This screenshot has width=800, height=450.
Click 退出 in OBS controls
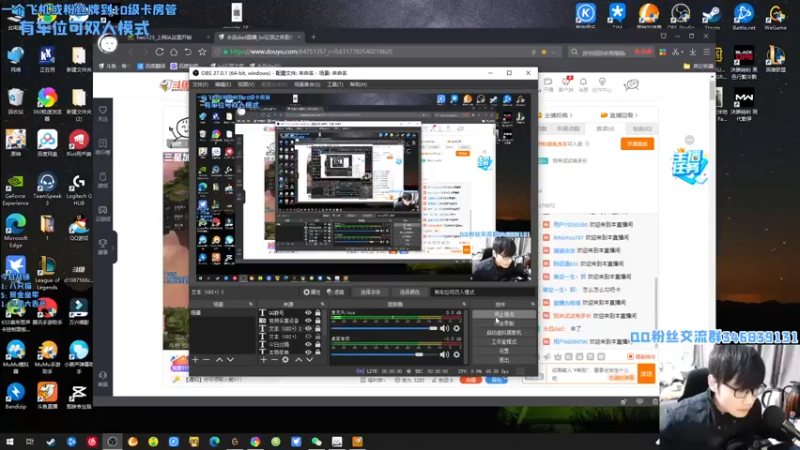[504, 360]
